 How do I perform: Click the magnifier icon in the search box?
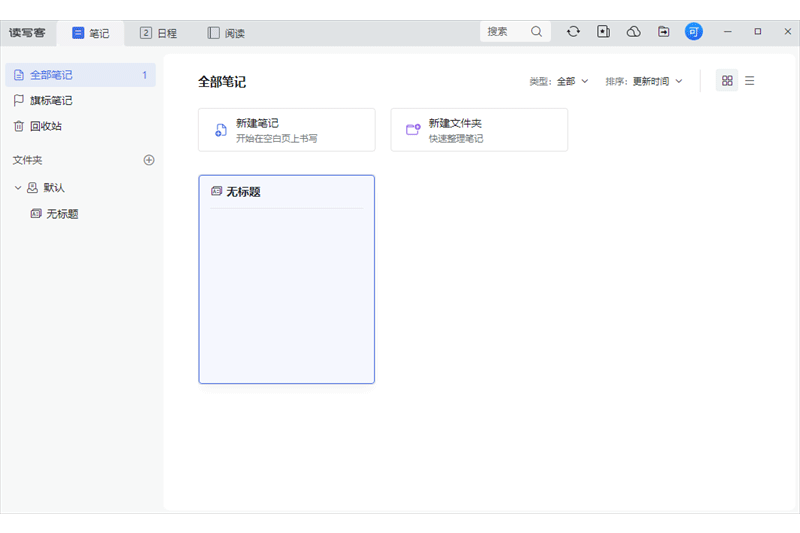tap(537, 32)
